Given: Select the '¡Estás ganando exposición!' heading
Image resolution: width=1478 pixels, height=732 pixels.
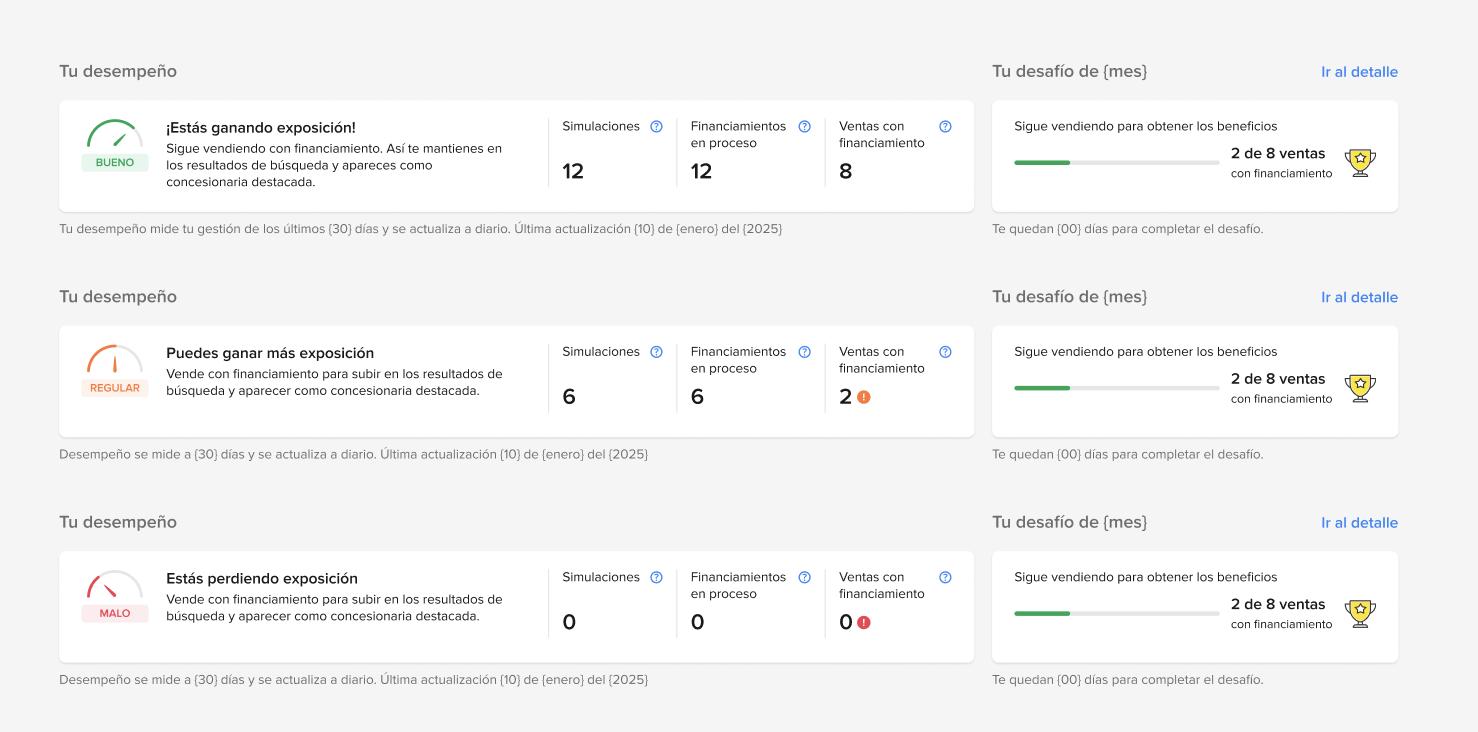Looking at the screenshot, I should coord(261,128).
